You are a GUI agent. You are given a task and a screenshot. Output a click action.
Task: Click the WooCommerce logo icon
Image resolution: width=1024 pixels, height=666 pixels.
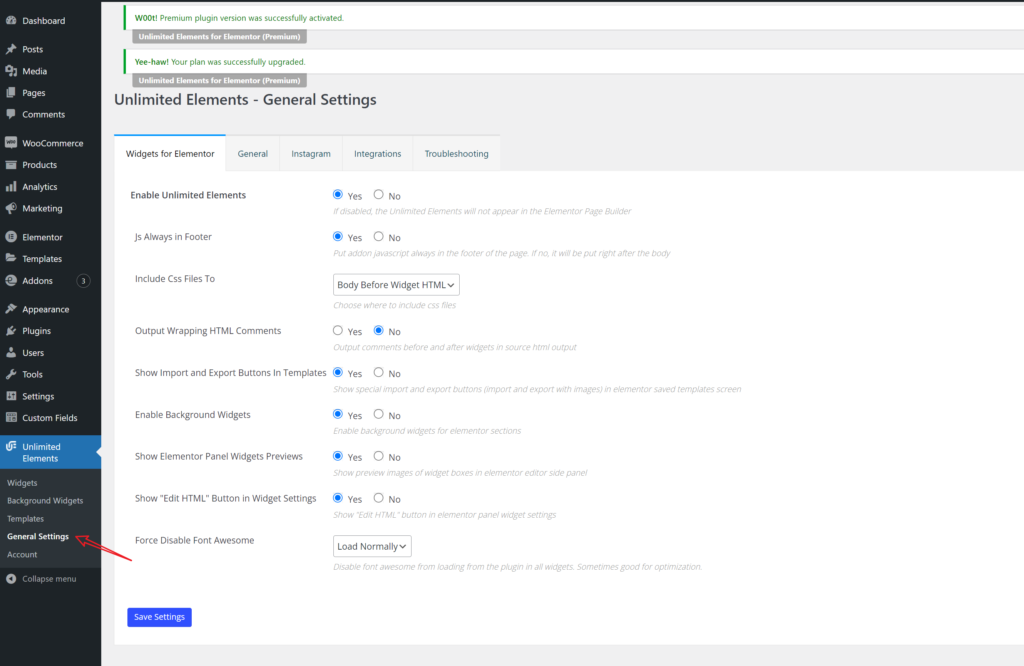coord(11,142)
